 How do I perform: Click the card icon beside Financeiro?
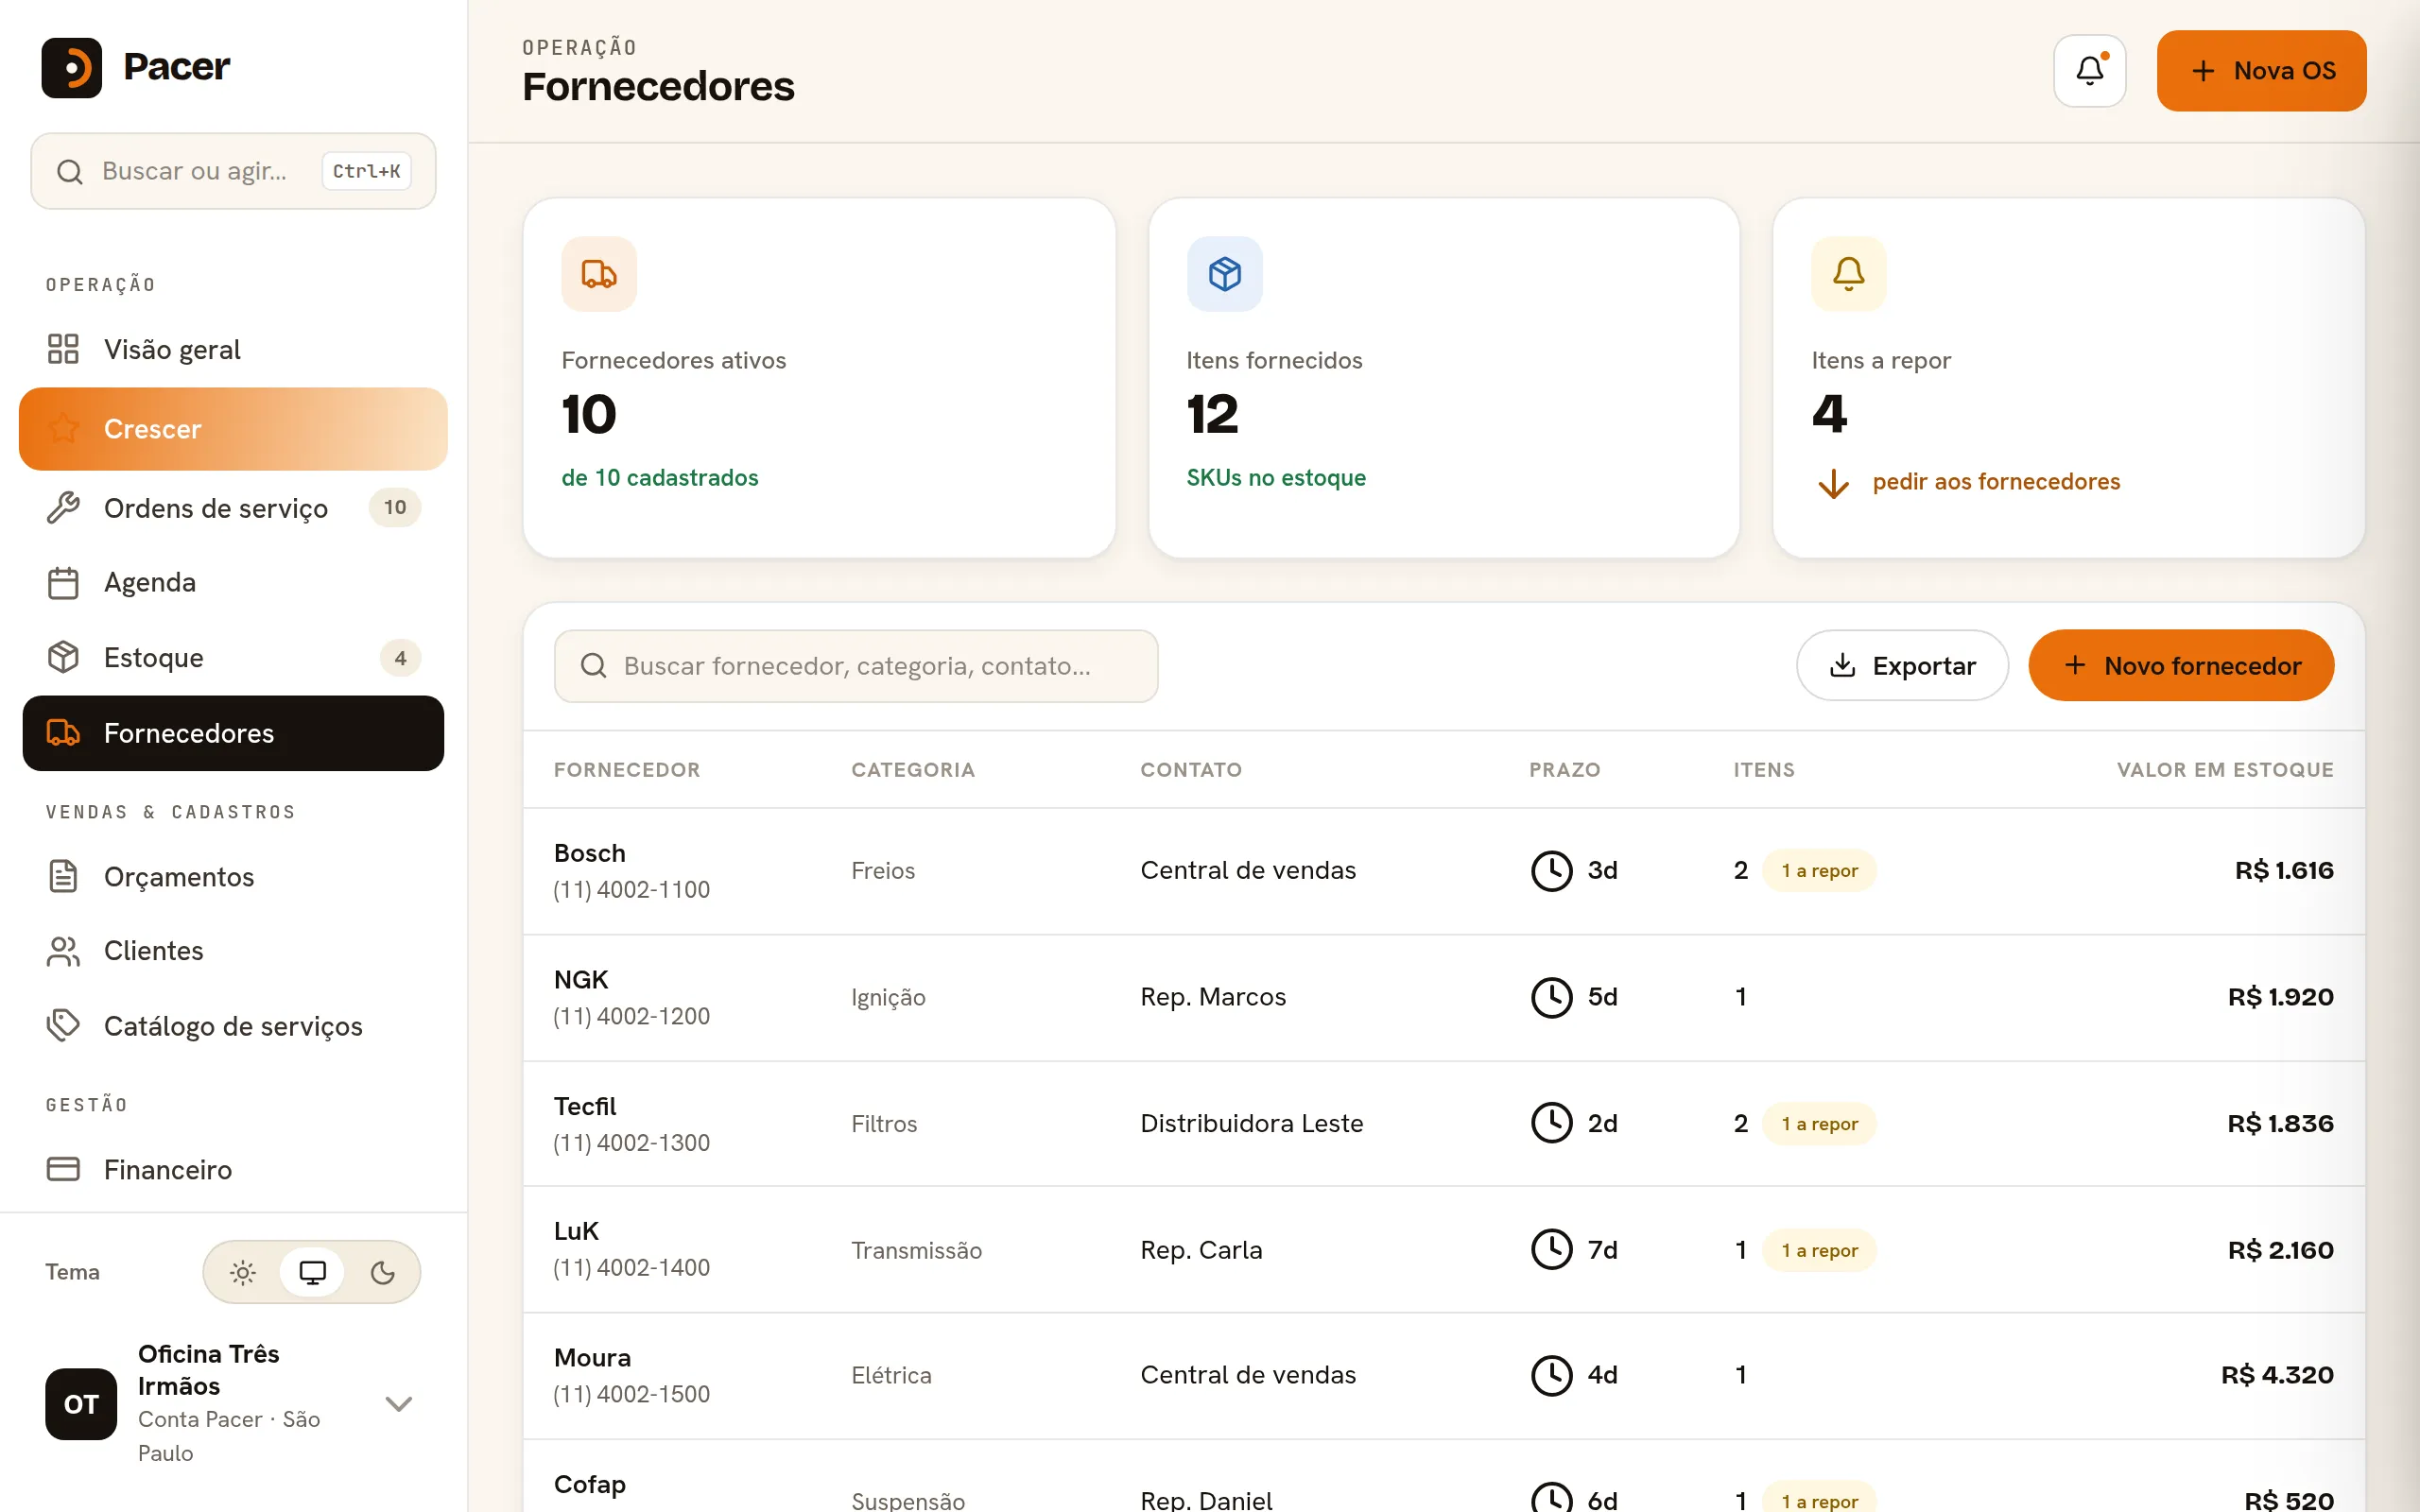click(63, 1169)
